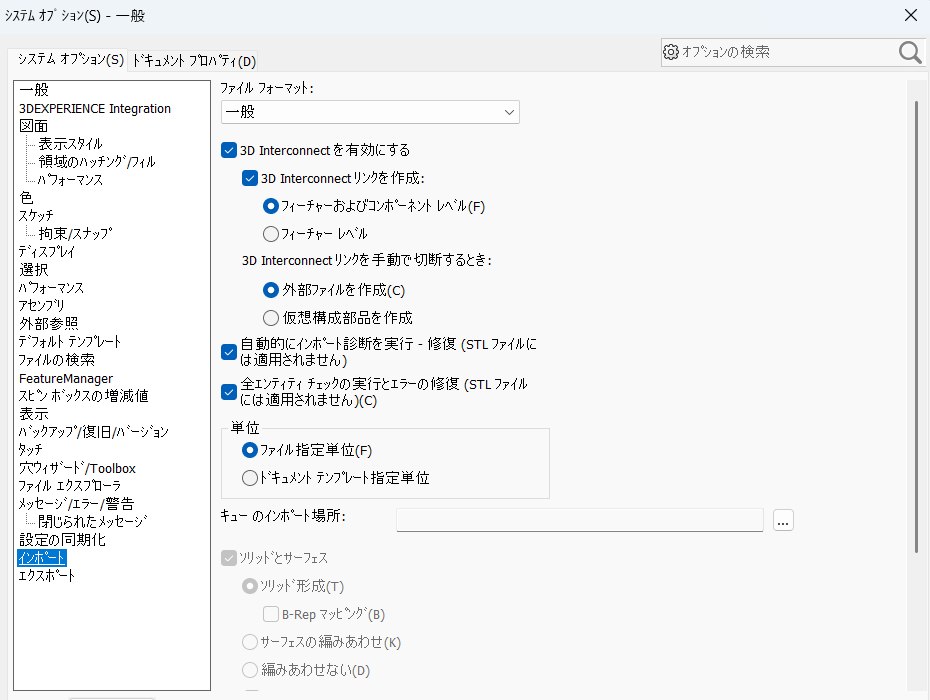Select タッチ in options tree
Image resolution: width=930 pixels, height=700 pixels.
pos(31,450)
